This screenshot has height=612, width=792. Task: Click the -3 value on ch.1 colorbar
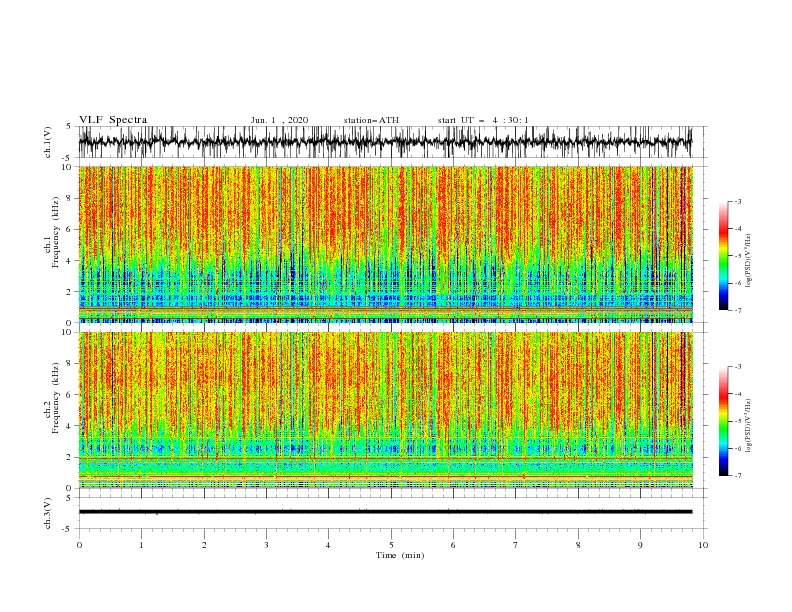click(737, 201)
